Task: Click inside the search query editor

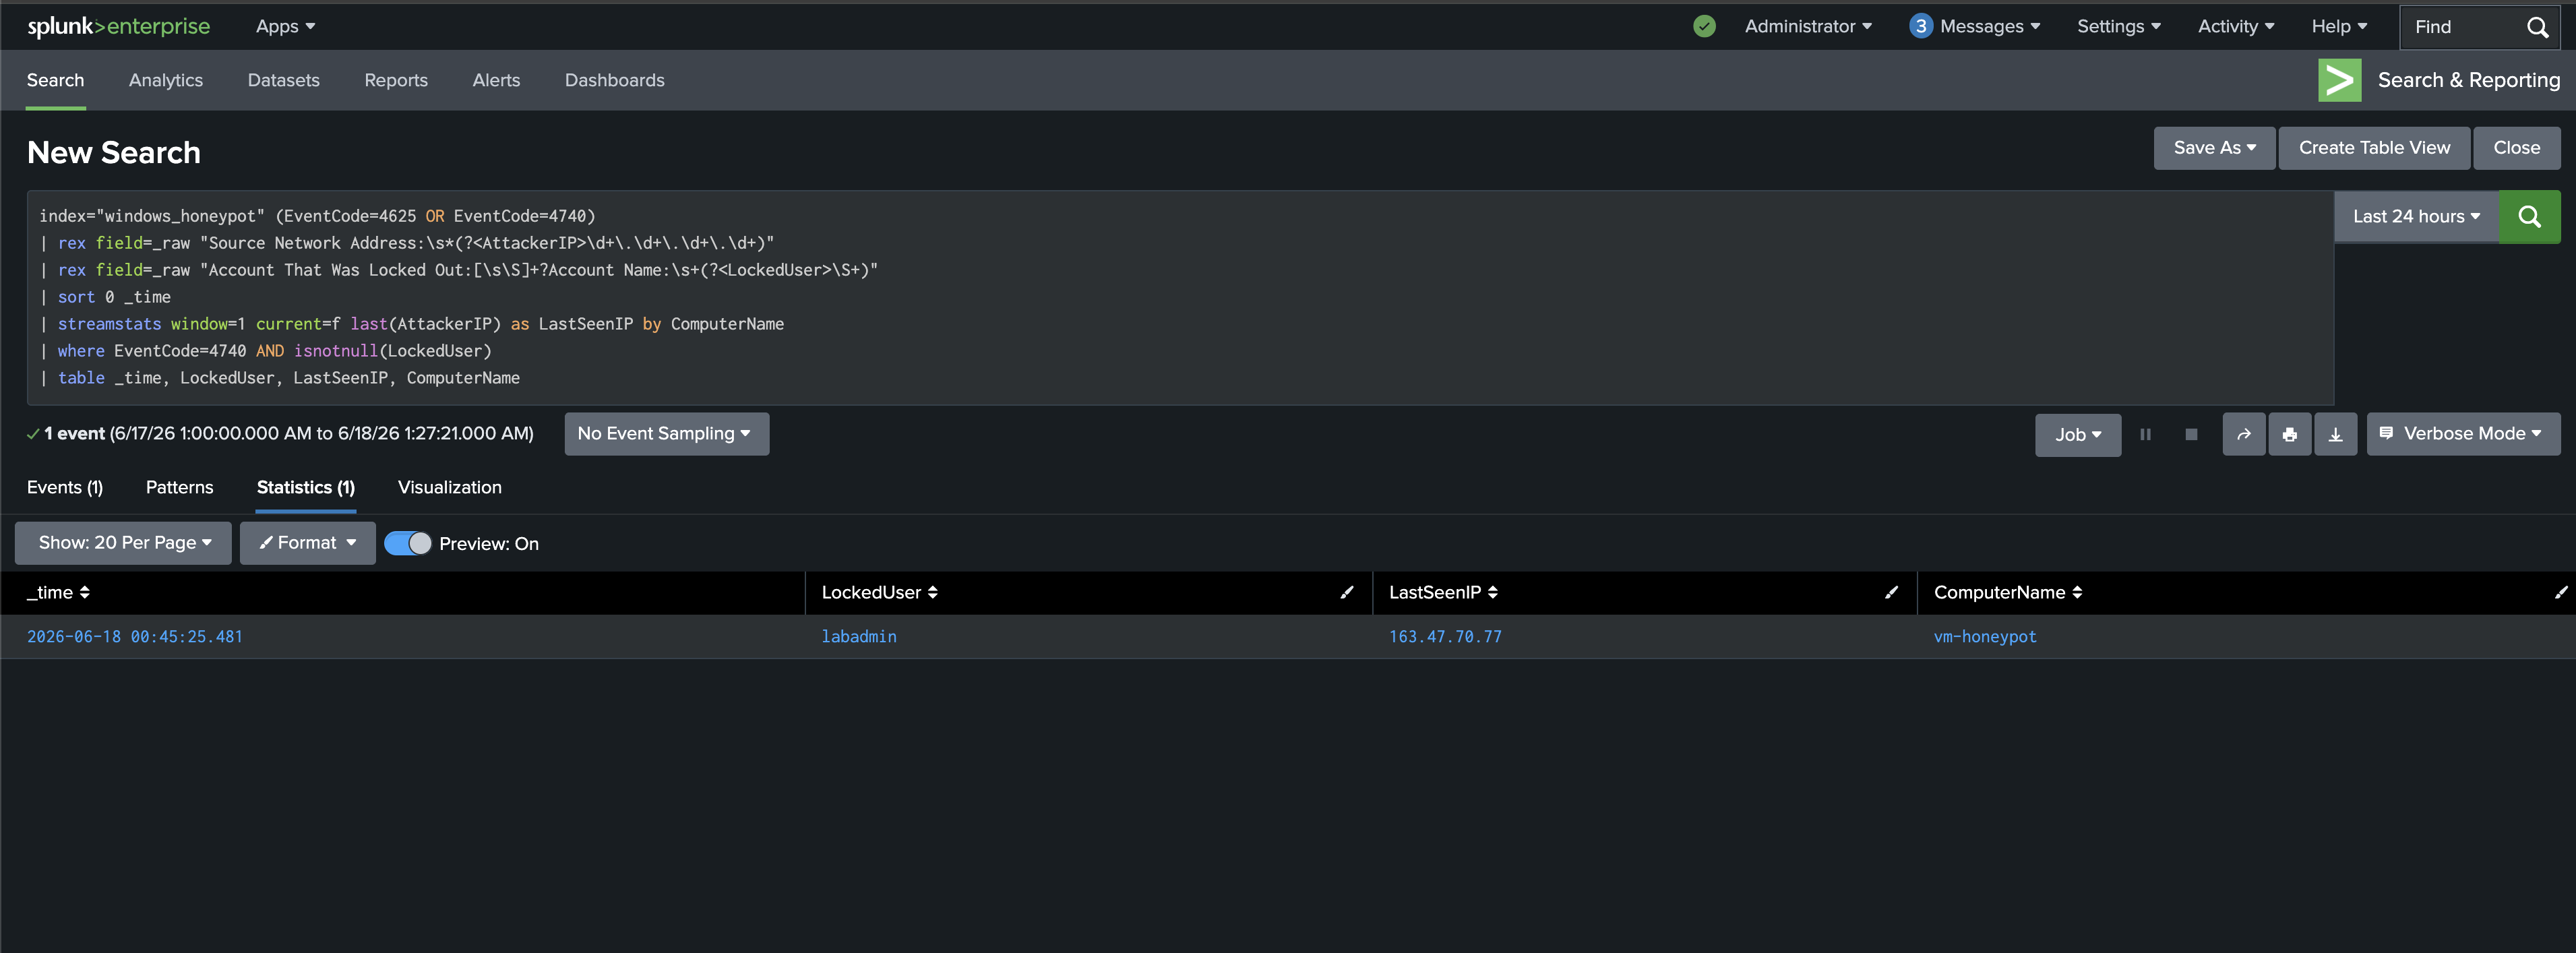Action: coord(1180,297)
